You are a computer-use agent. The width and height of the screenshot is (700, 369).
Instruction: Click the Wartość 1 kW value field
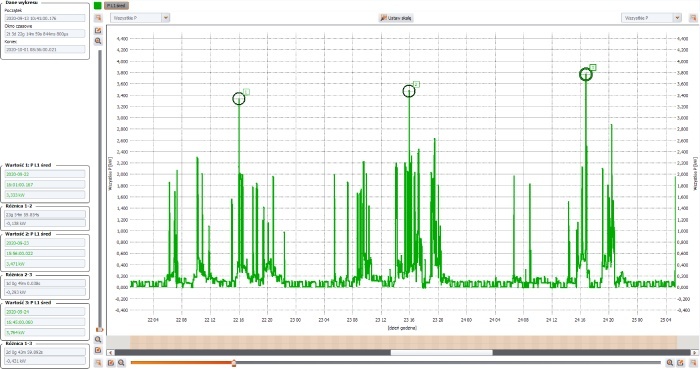(45, 195)
